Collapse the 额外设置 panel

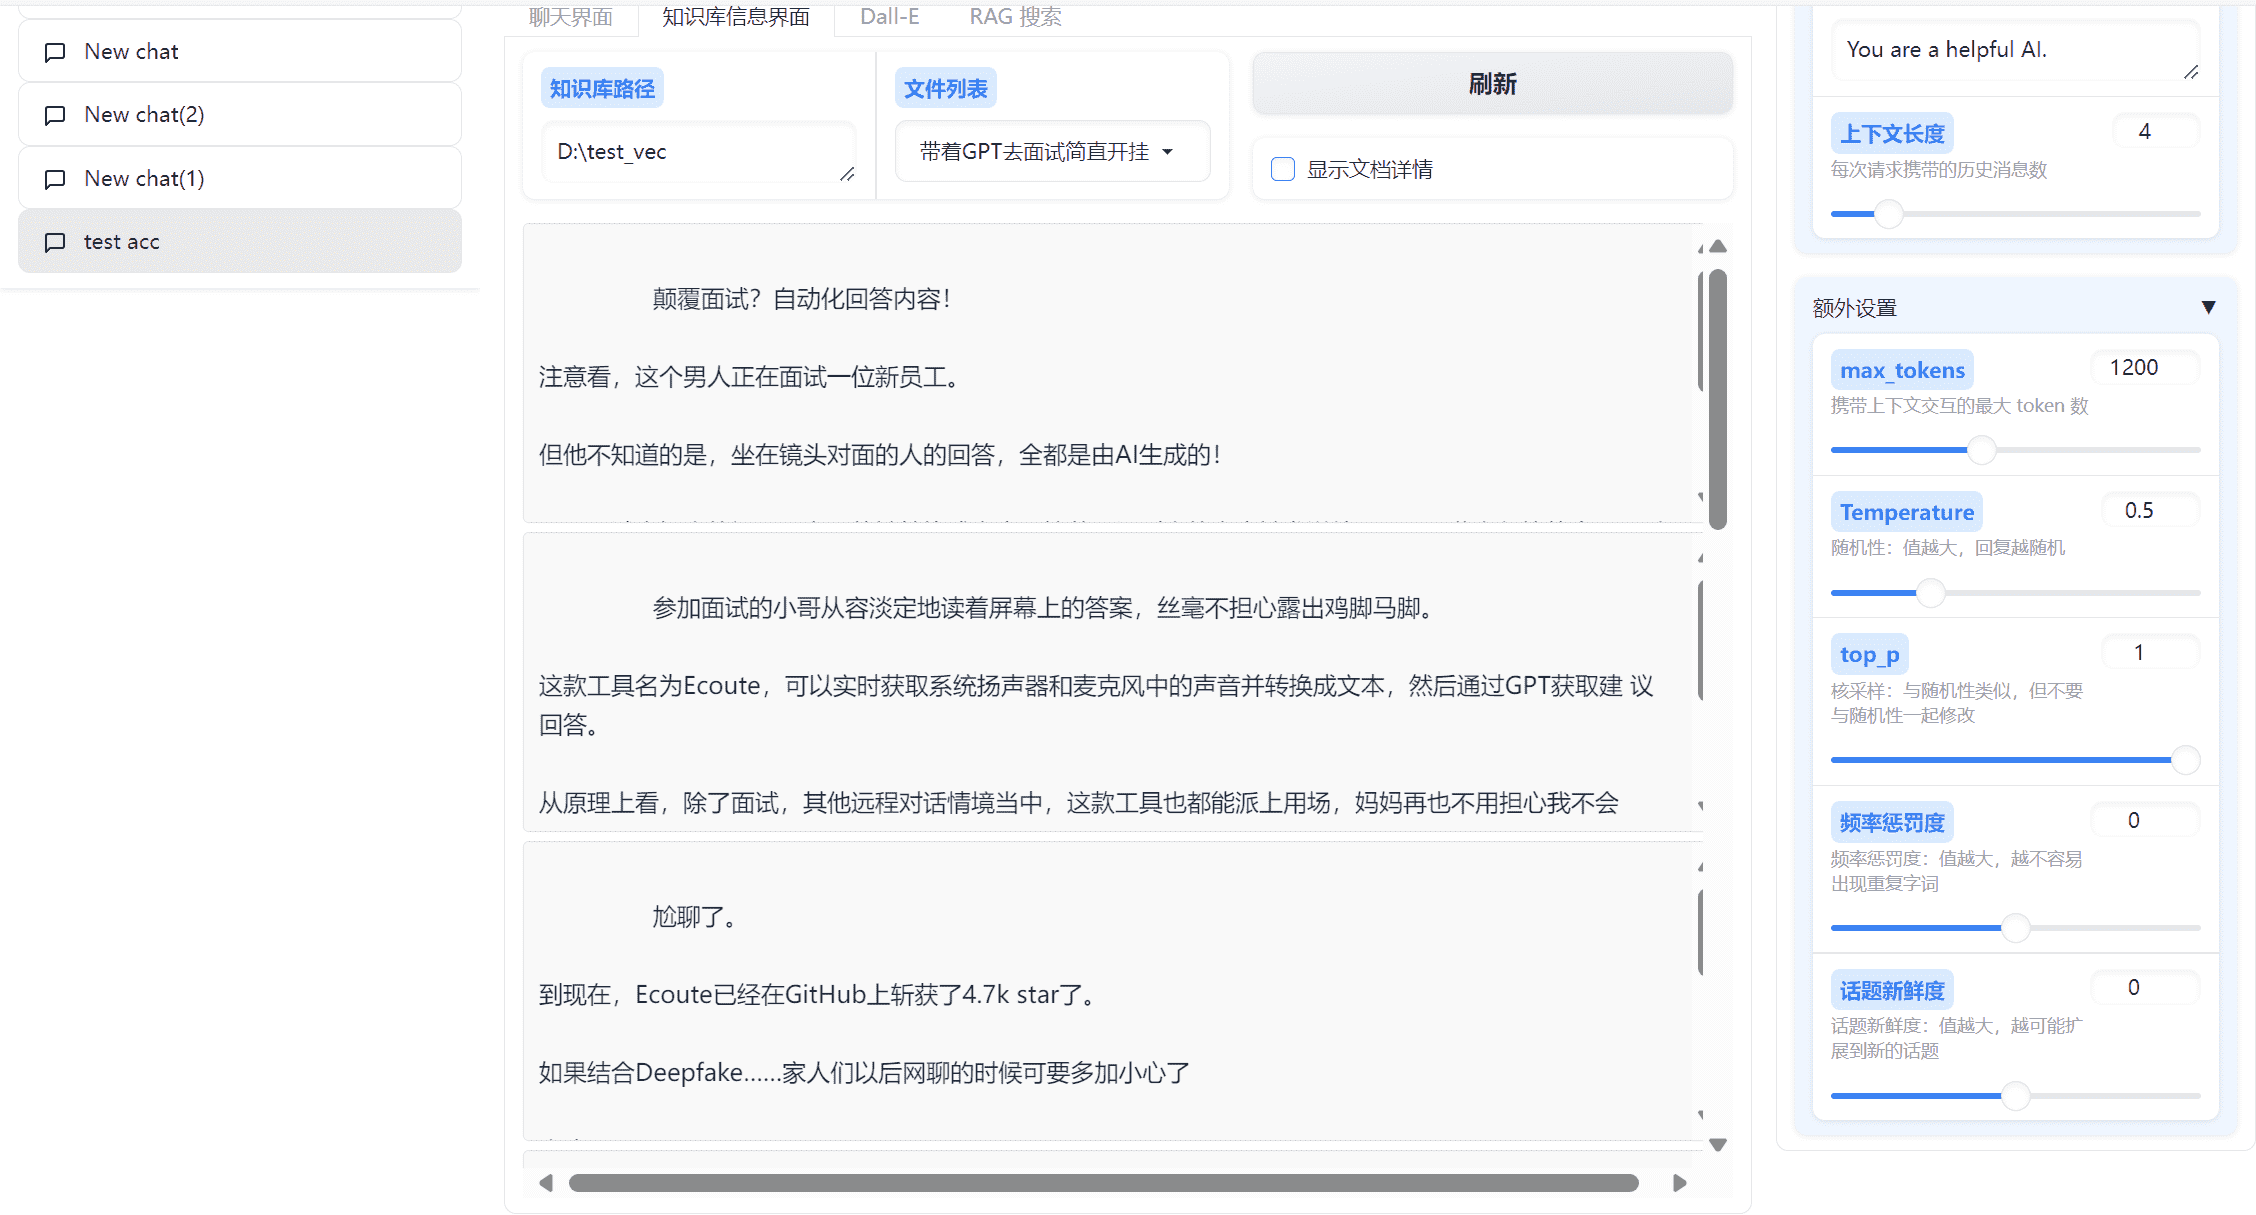(x=2209, y=307)
